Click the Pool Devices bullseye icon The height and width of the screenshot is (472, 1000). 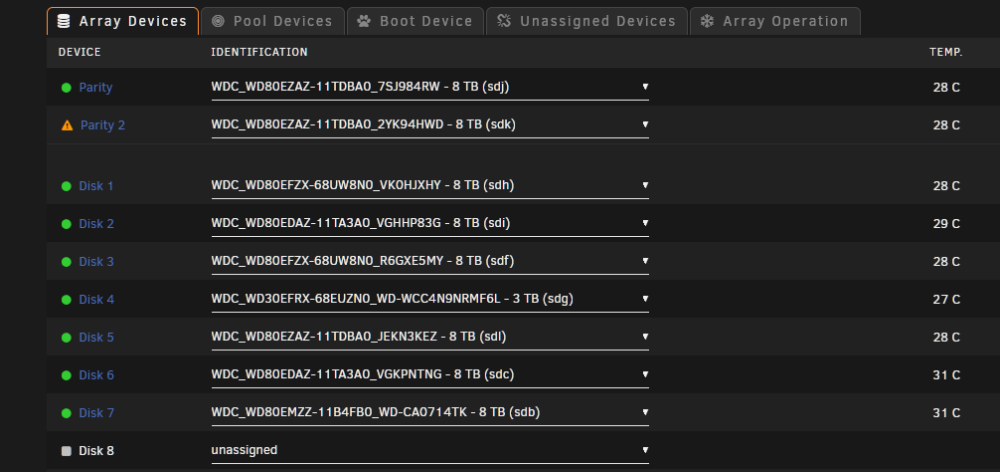coord(218,21)
